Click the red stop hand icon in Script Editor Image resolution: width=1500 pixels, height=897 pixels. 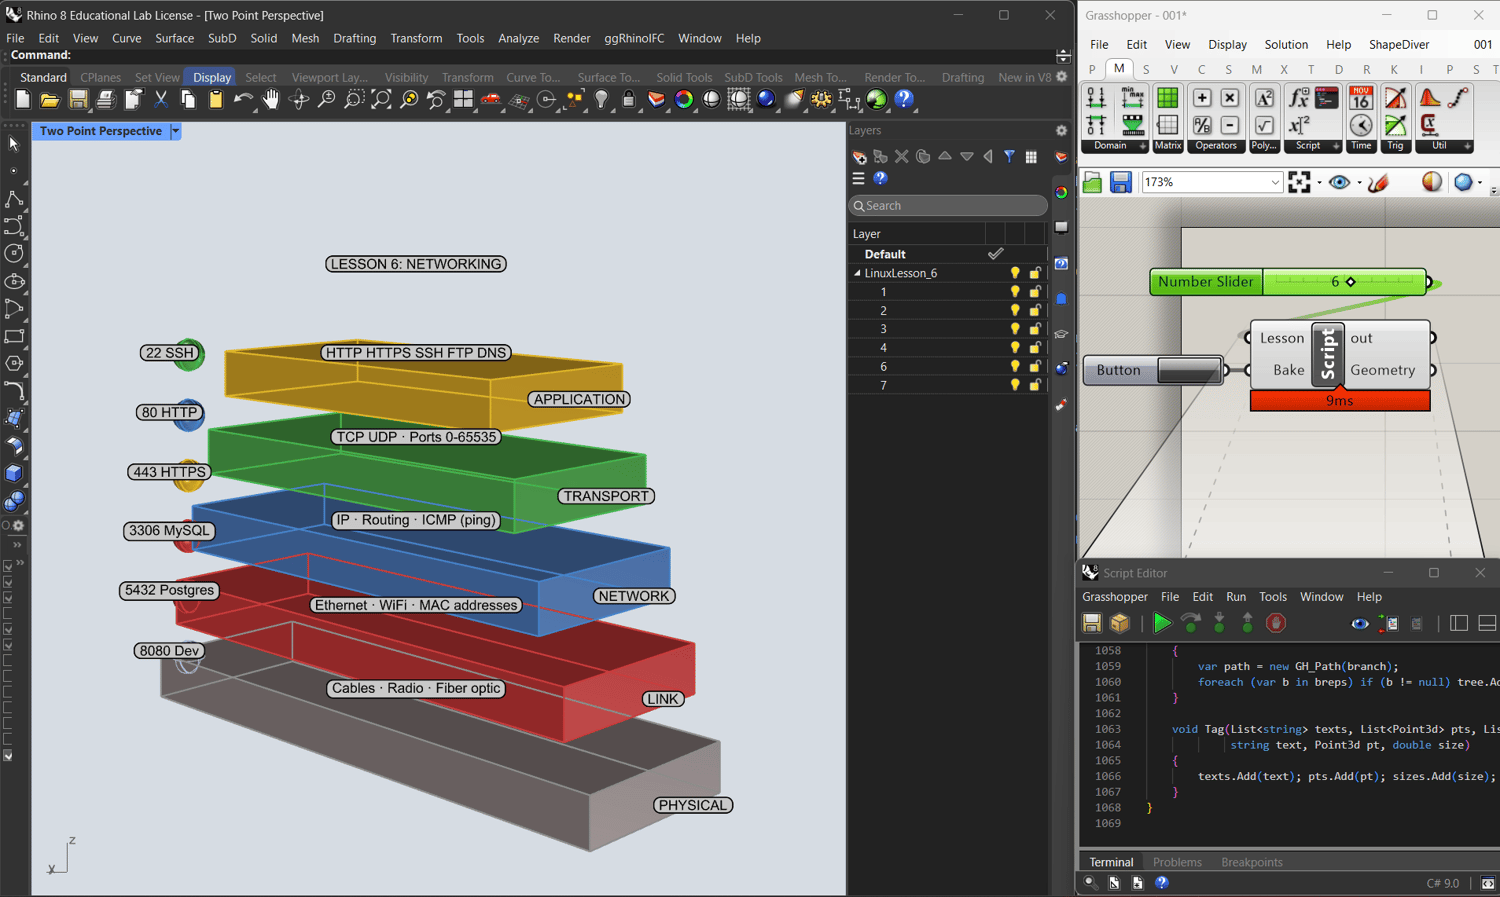tap(1276, 624)
